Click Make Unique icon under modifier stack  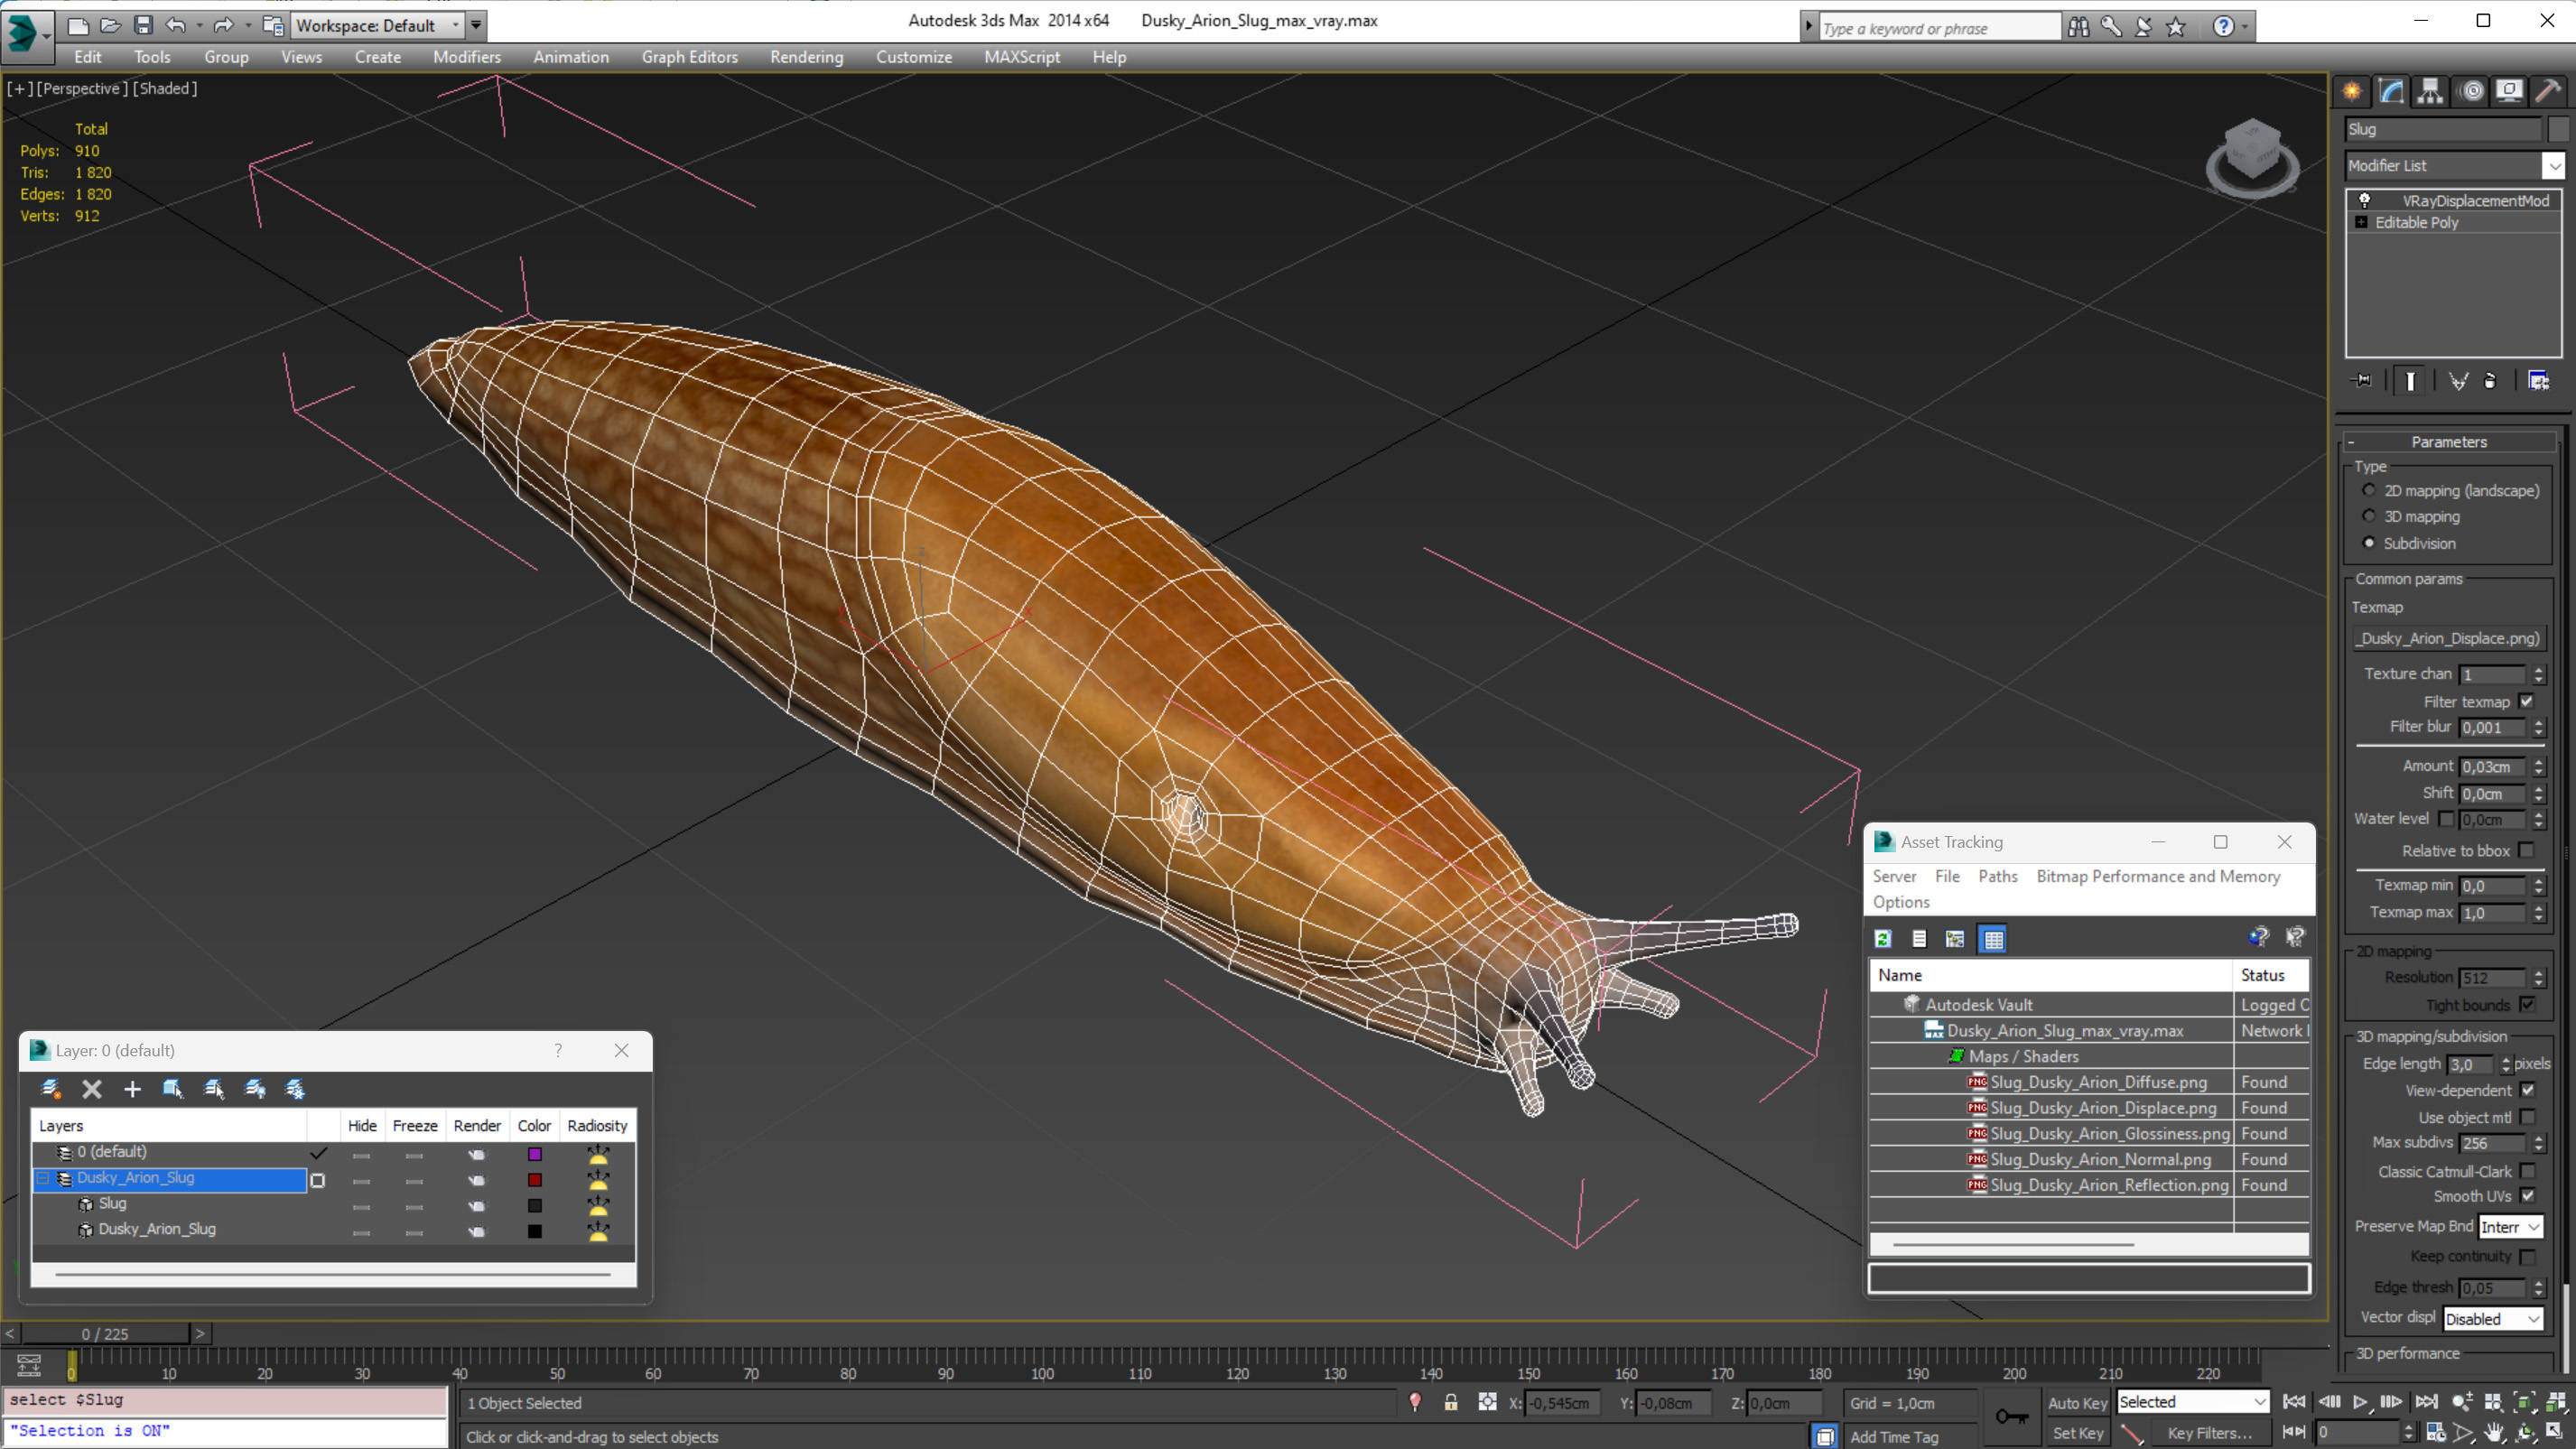pyautogui.click(x=2458, y=381)
